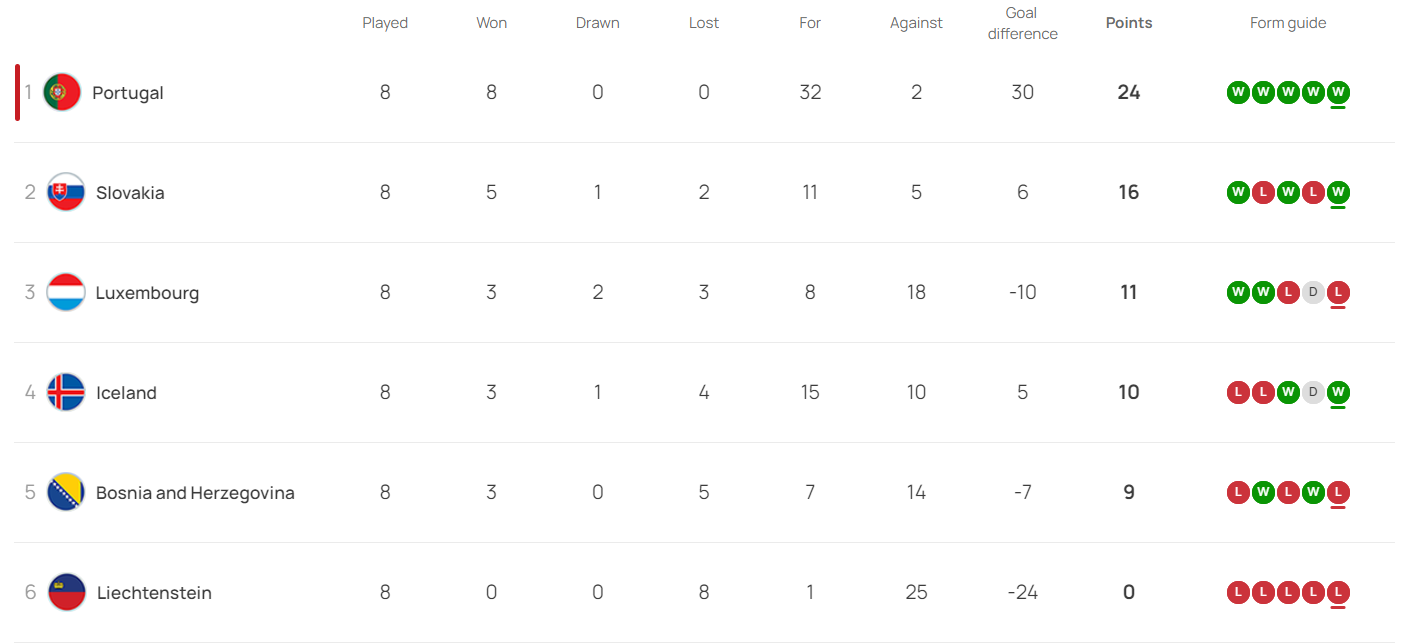Open the Slovakia team link
1419x644 pixels.
coord(130,193)
